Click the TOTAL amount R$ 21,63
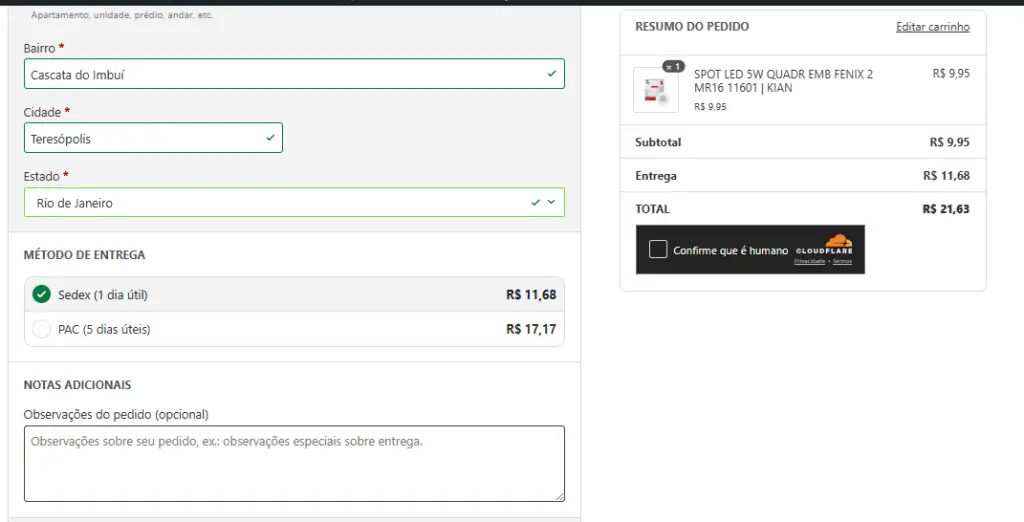The width and height of the screenshot is (1024, 522). tap(945, 209)
